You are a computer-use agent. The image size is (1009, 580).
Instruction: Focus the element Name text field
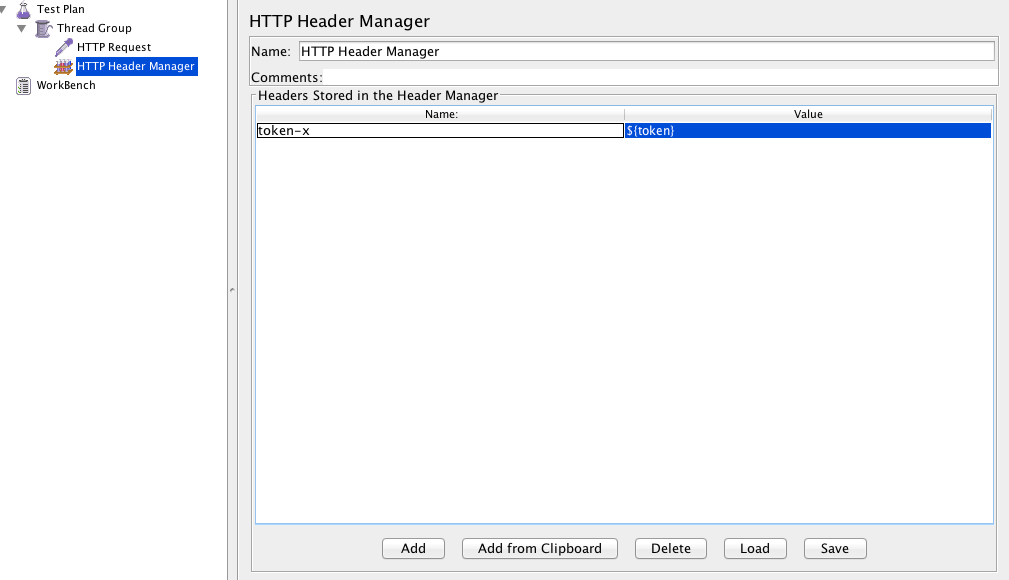coord(646,51)
